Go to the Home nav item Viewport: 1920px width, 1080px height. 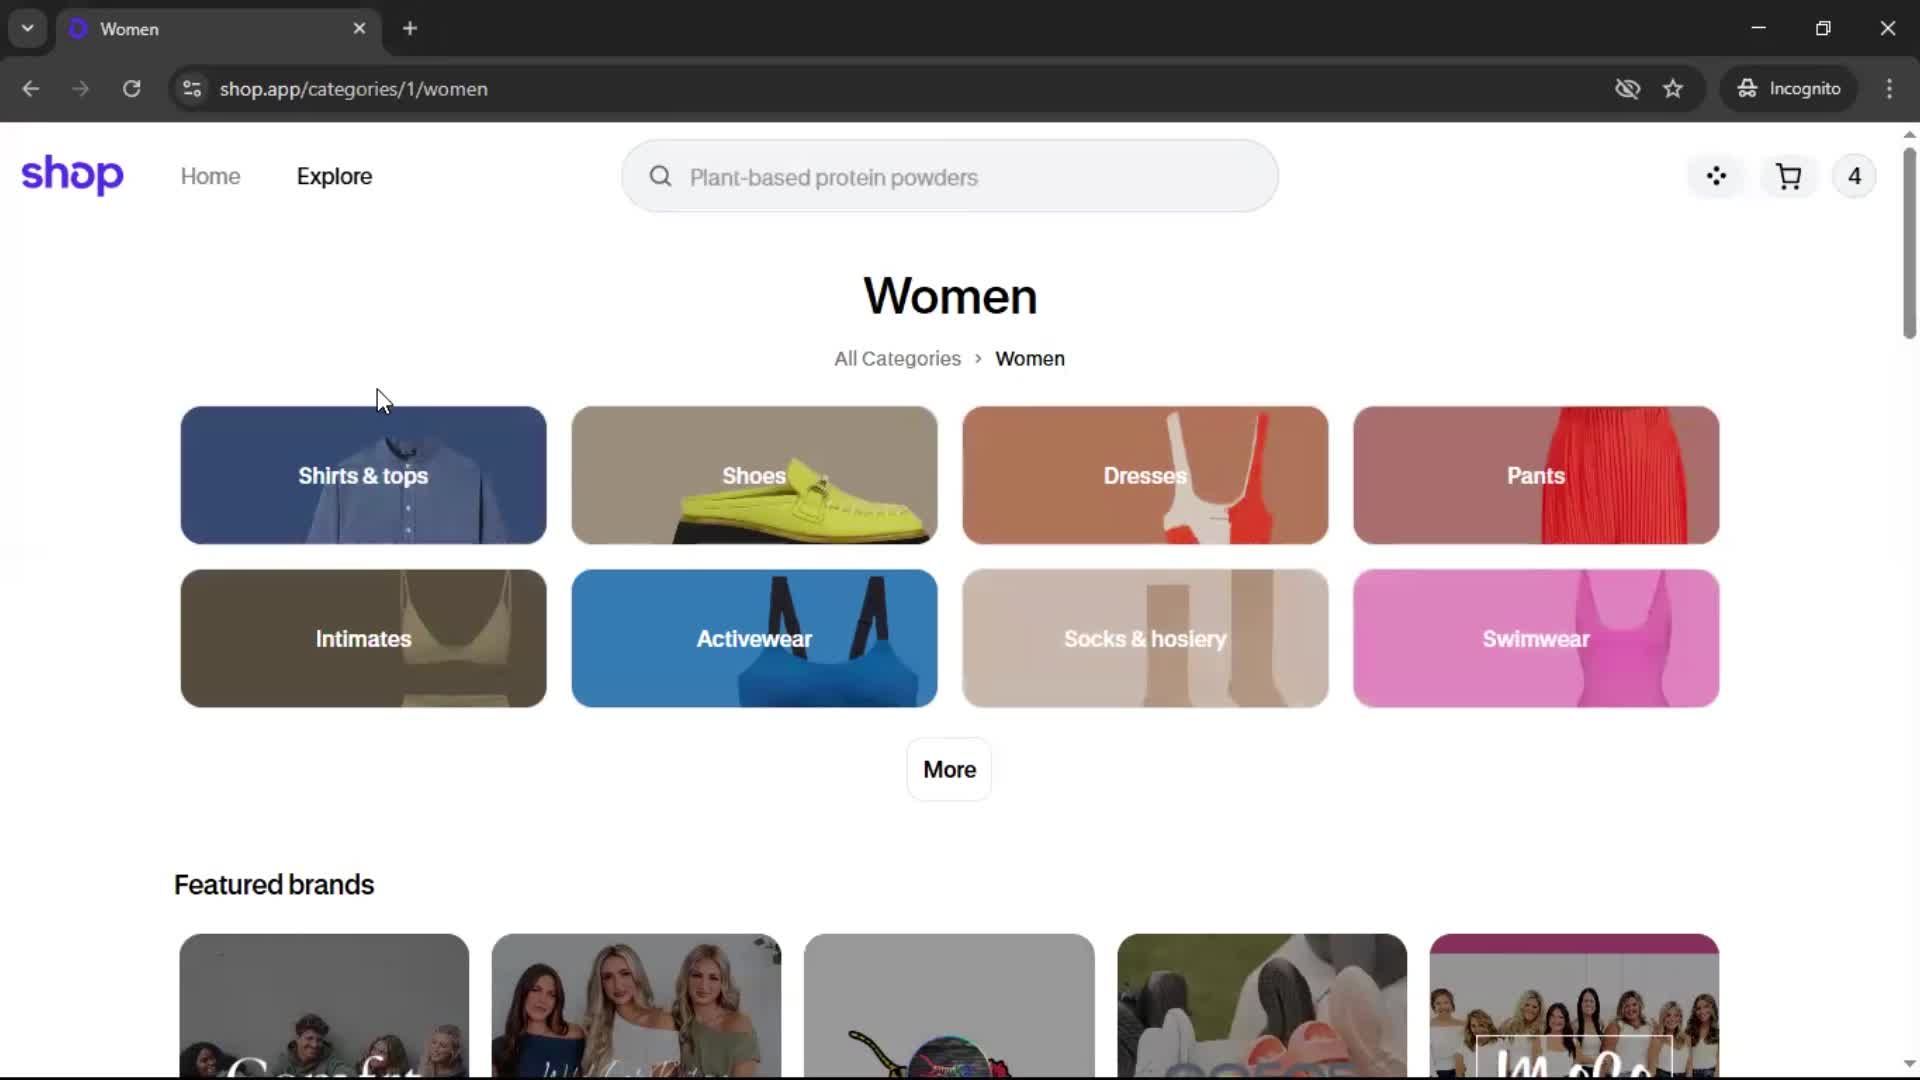click(210, 177)
